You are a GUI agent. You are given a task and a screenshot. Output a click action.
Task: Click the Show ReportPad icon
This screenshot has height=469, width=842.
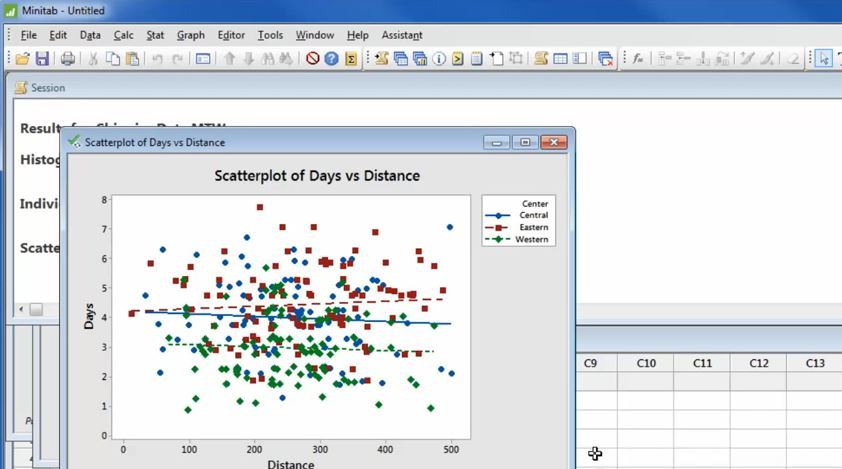click(477, 58)
